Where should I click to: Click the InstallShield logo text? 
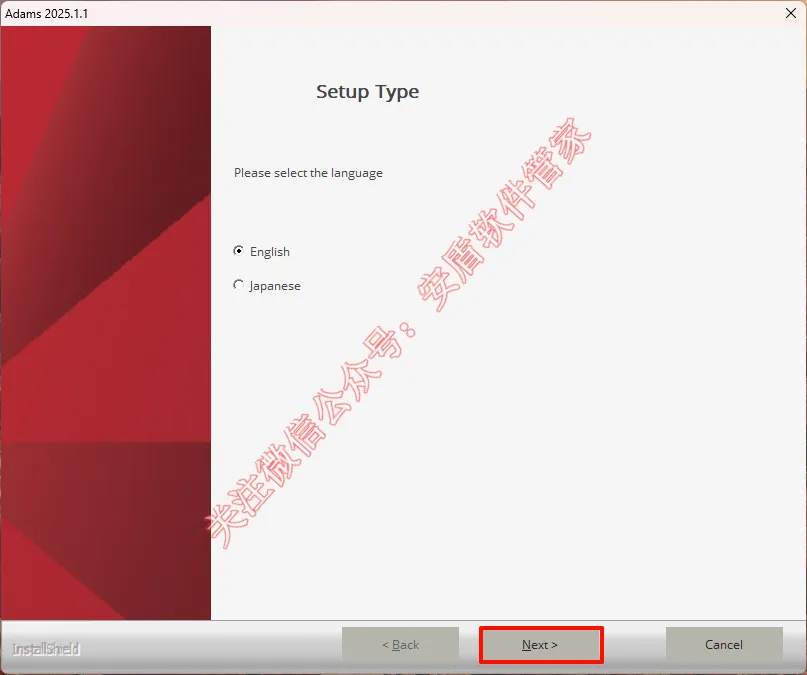(46, 649)
